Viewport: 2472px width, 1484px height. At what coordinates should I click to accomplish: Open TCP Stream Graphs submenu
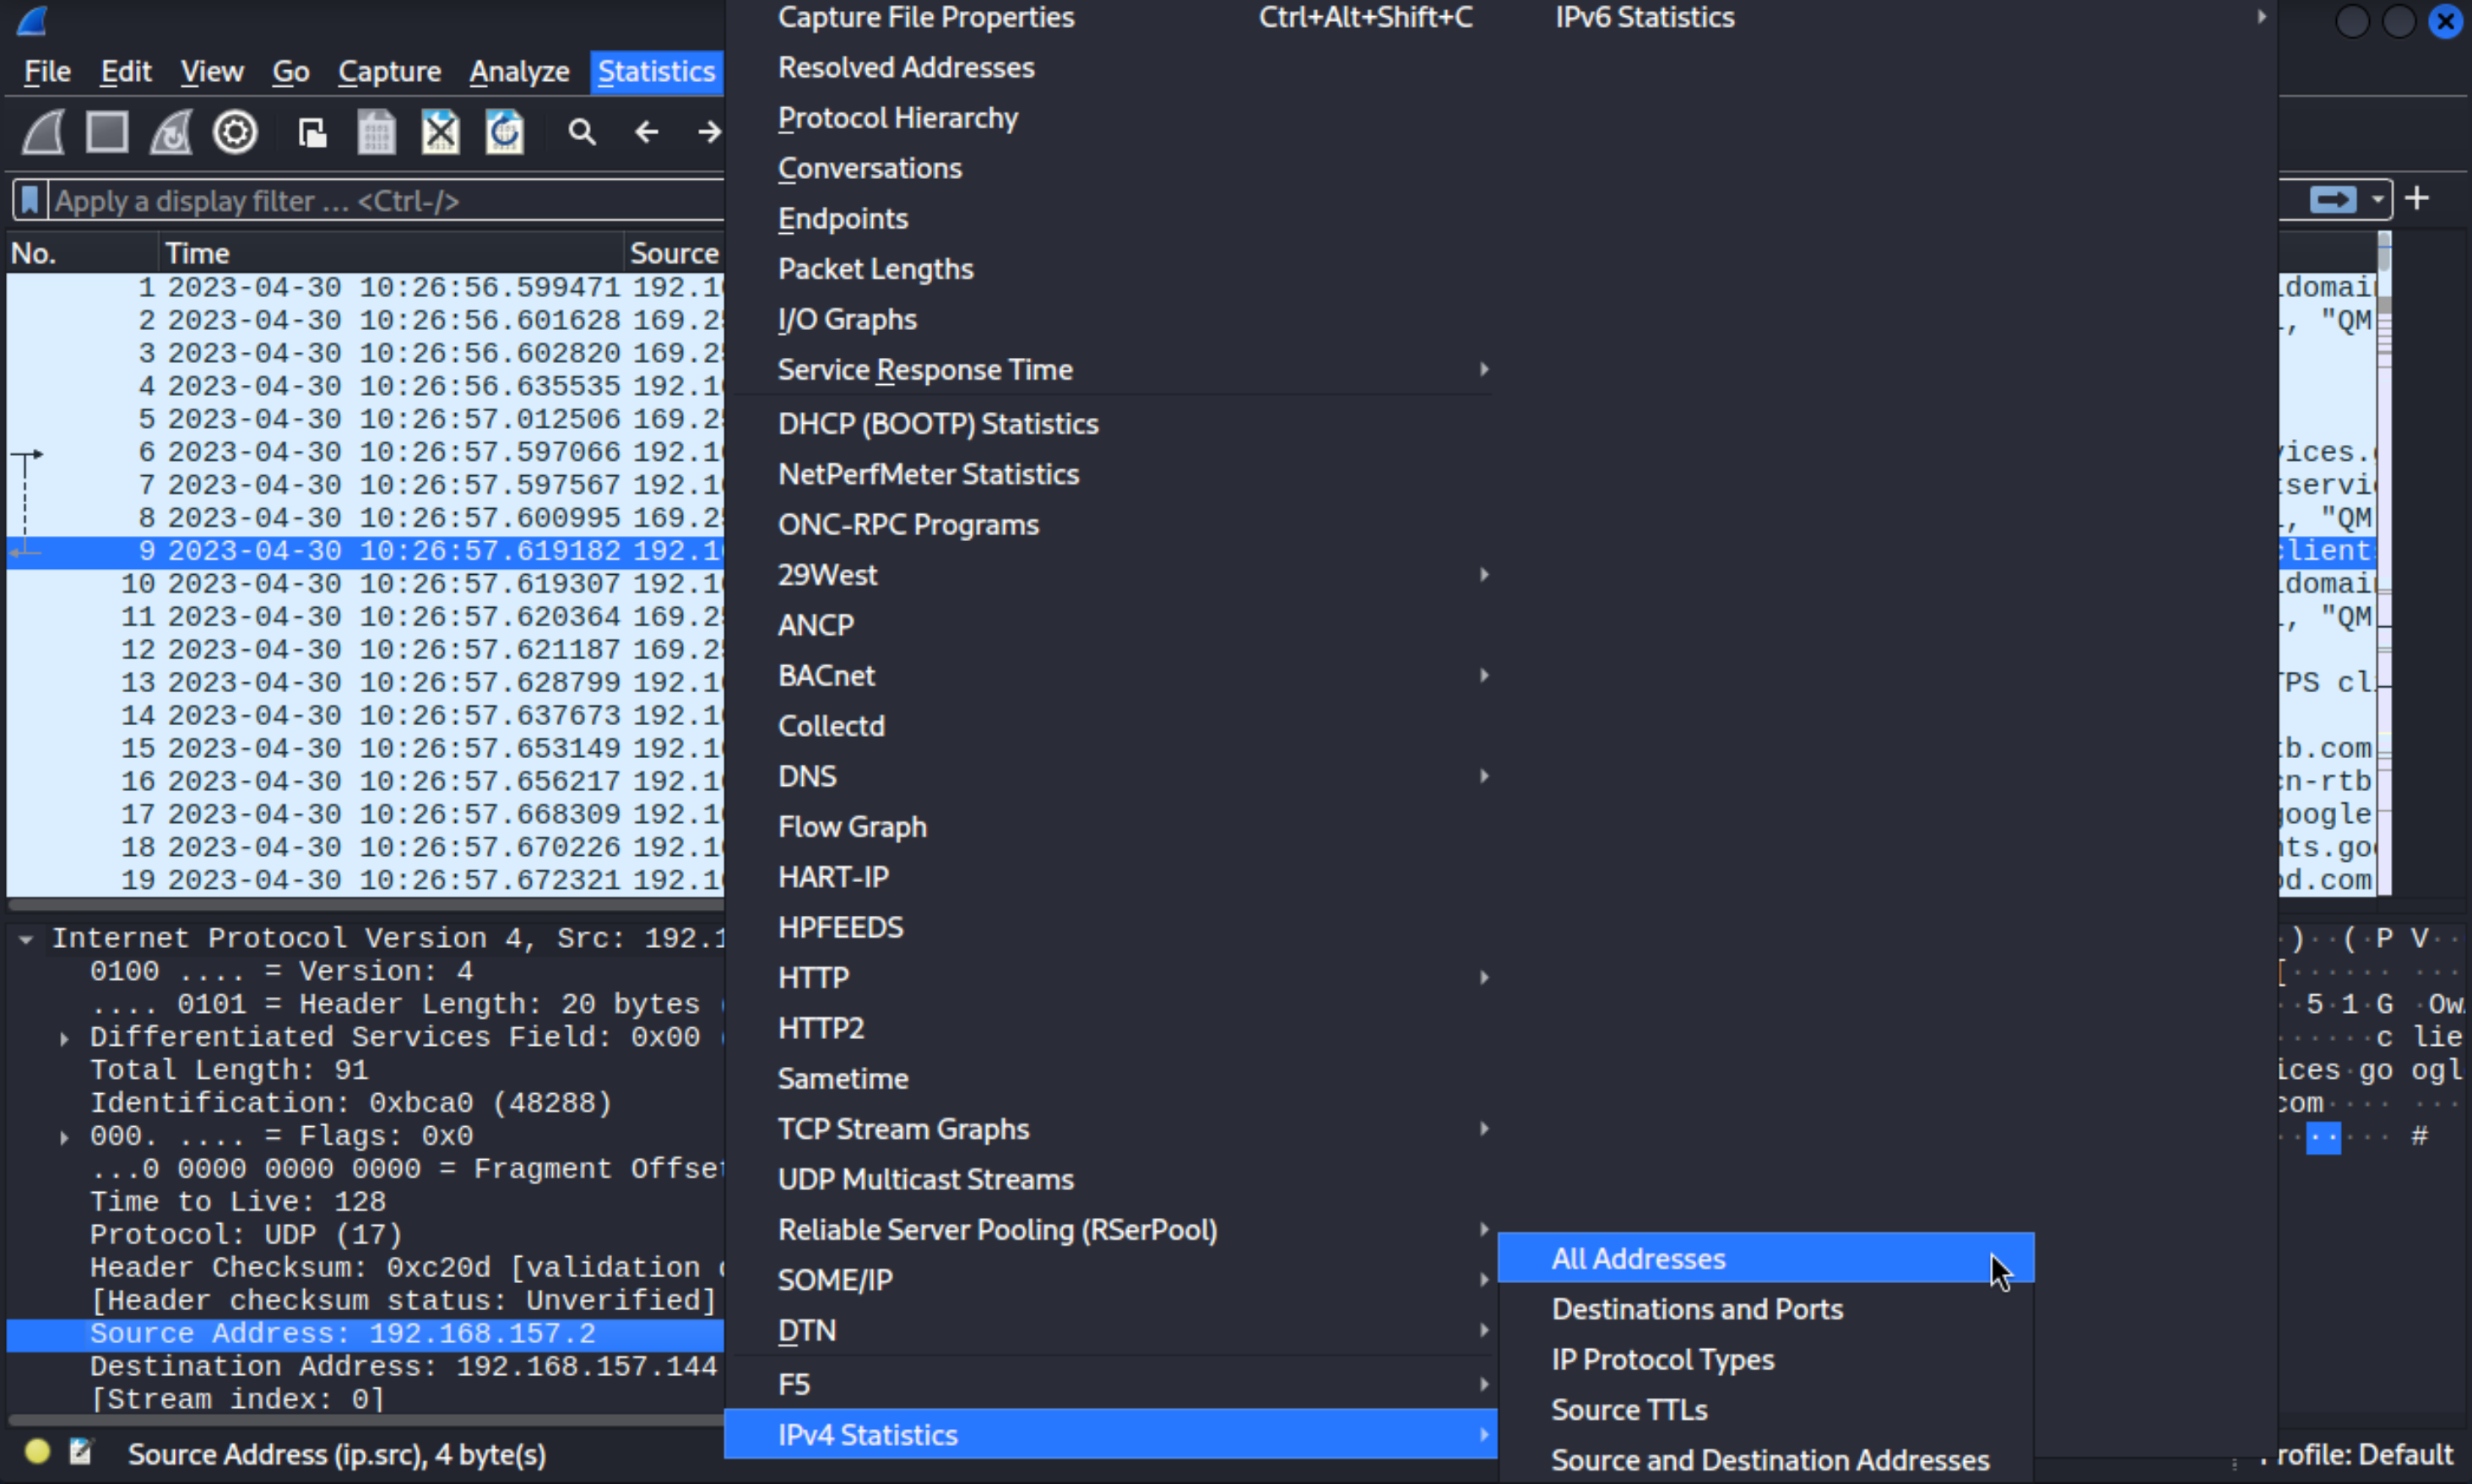point(1110,1129)
